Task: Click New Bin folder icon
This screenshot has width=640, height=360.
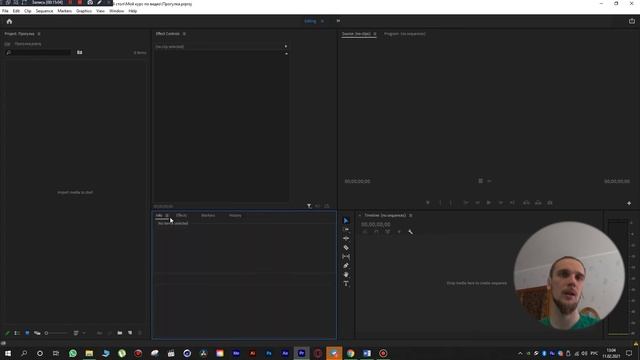Action: pyautogui.click(x=120, y=333)
